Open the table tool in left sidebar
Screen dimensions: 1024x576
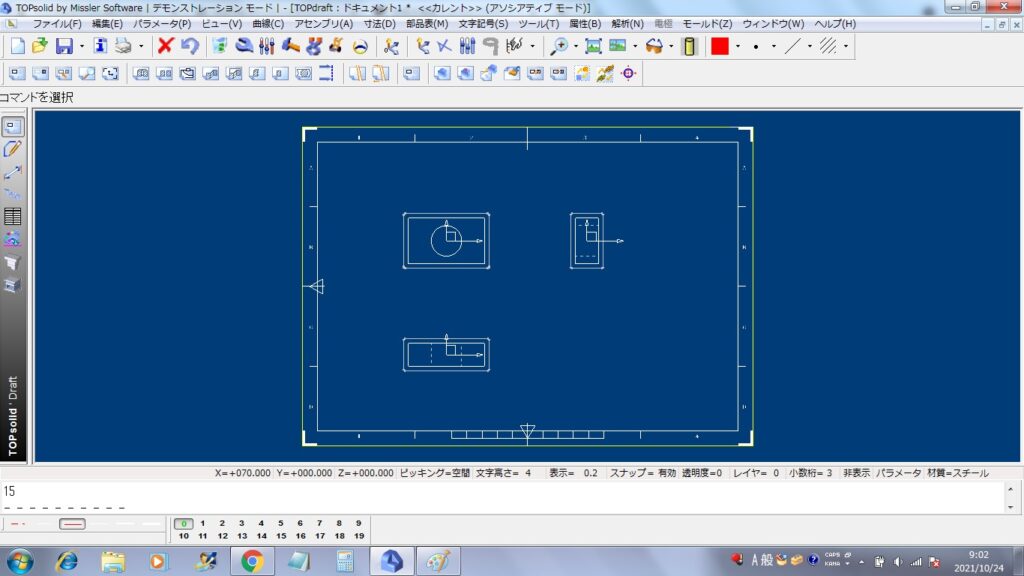tap(12, 216)
